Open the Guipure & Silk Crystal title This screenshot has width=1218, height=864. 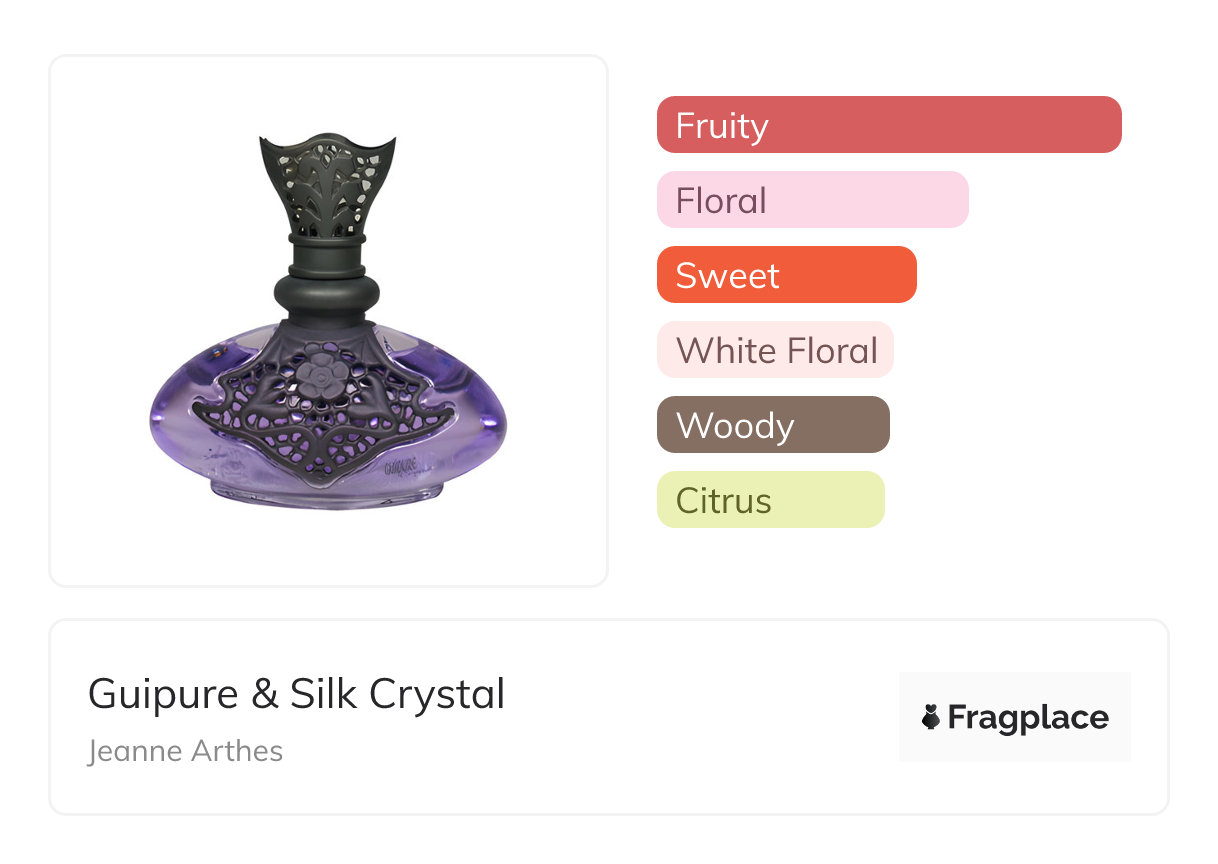point(296,694)
